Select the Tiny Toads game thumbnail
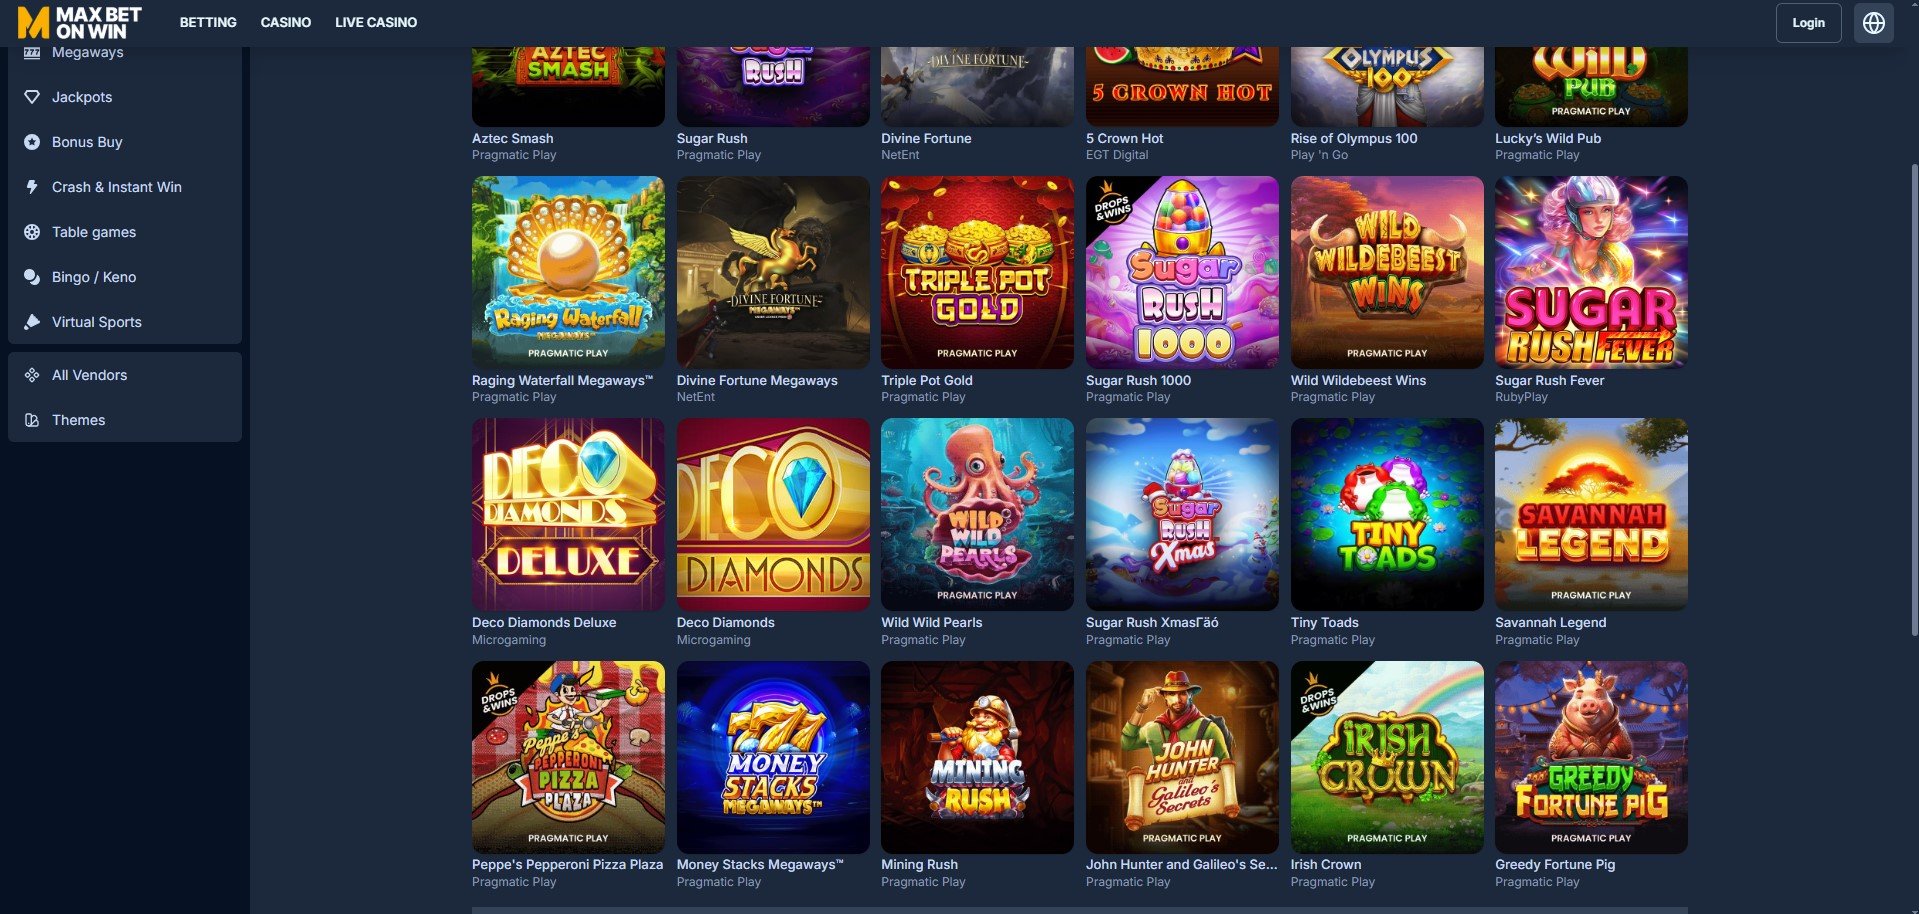Image resolution: width=1919 pixels, height=914 pixels. [1387, 514]
